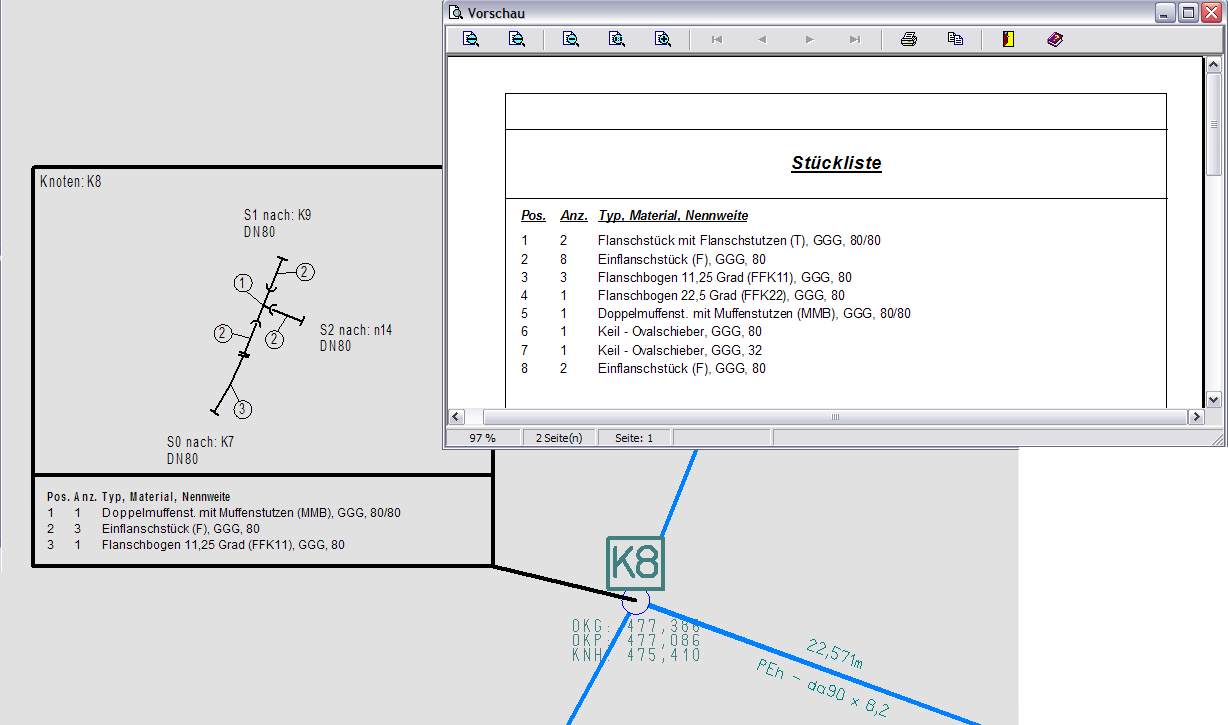1228x725 pixels.
Task: Click the fifth magnifier icon with plus
Action: [663, 39]
